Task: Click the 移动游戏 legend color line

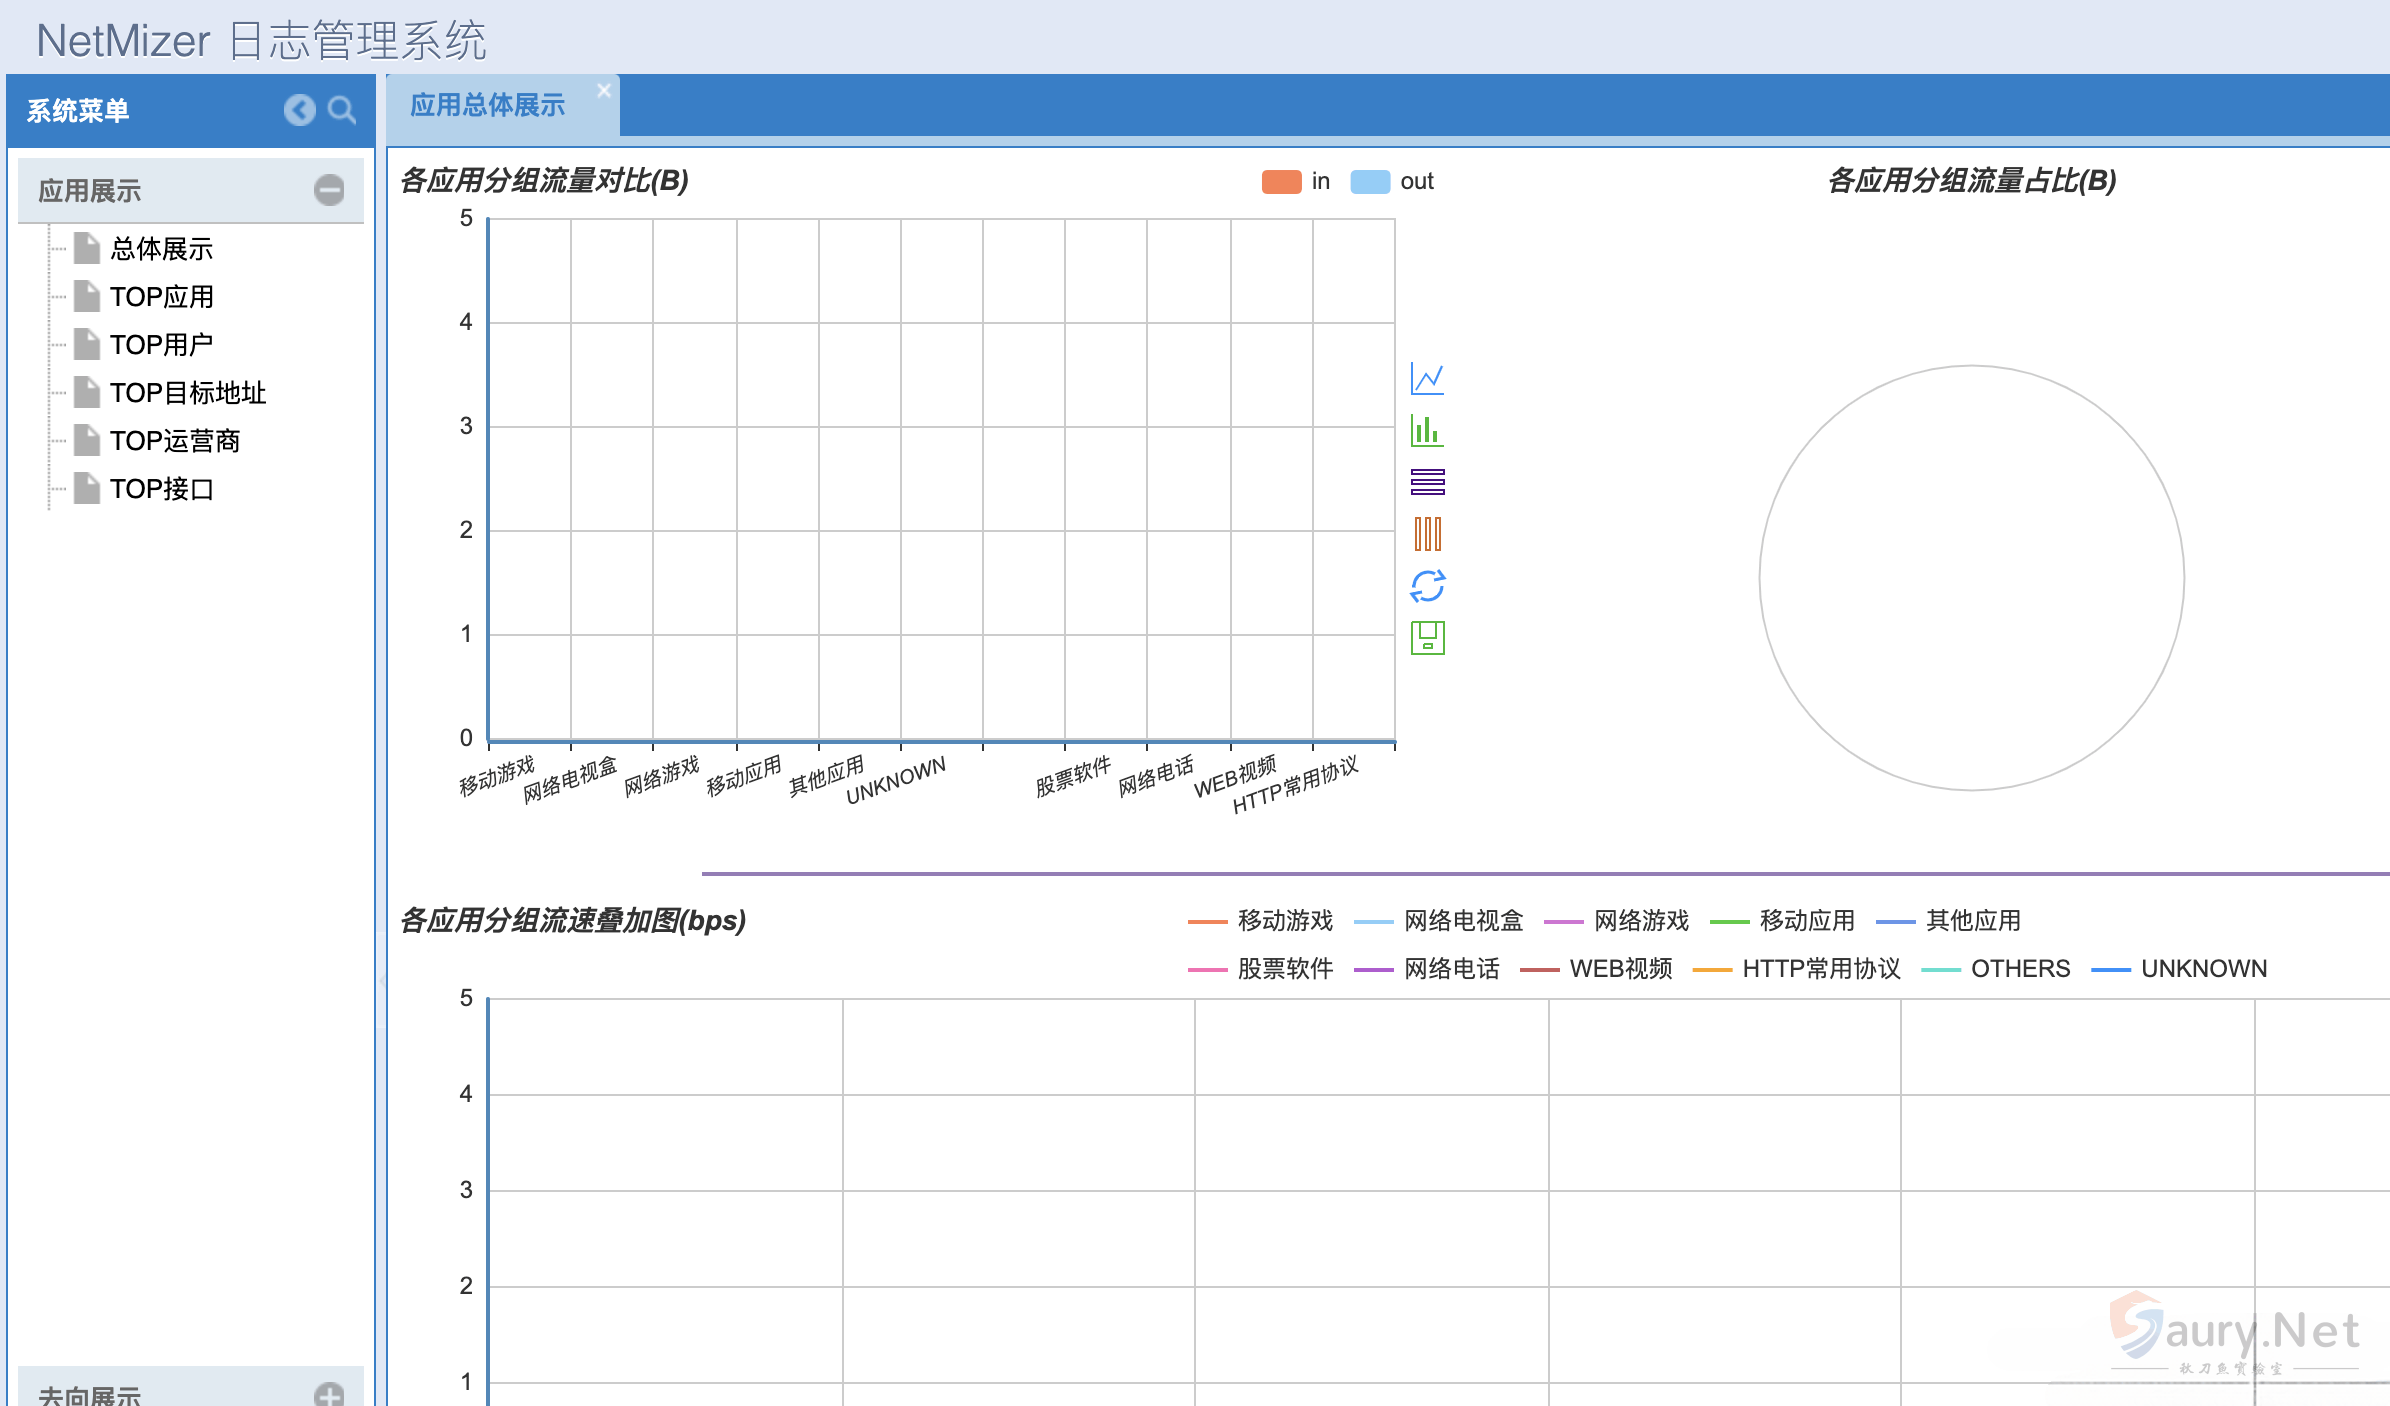Action: [1207, 921]
